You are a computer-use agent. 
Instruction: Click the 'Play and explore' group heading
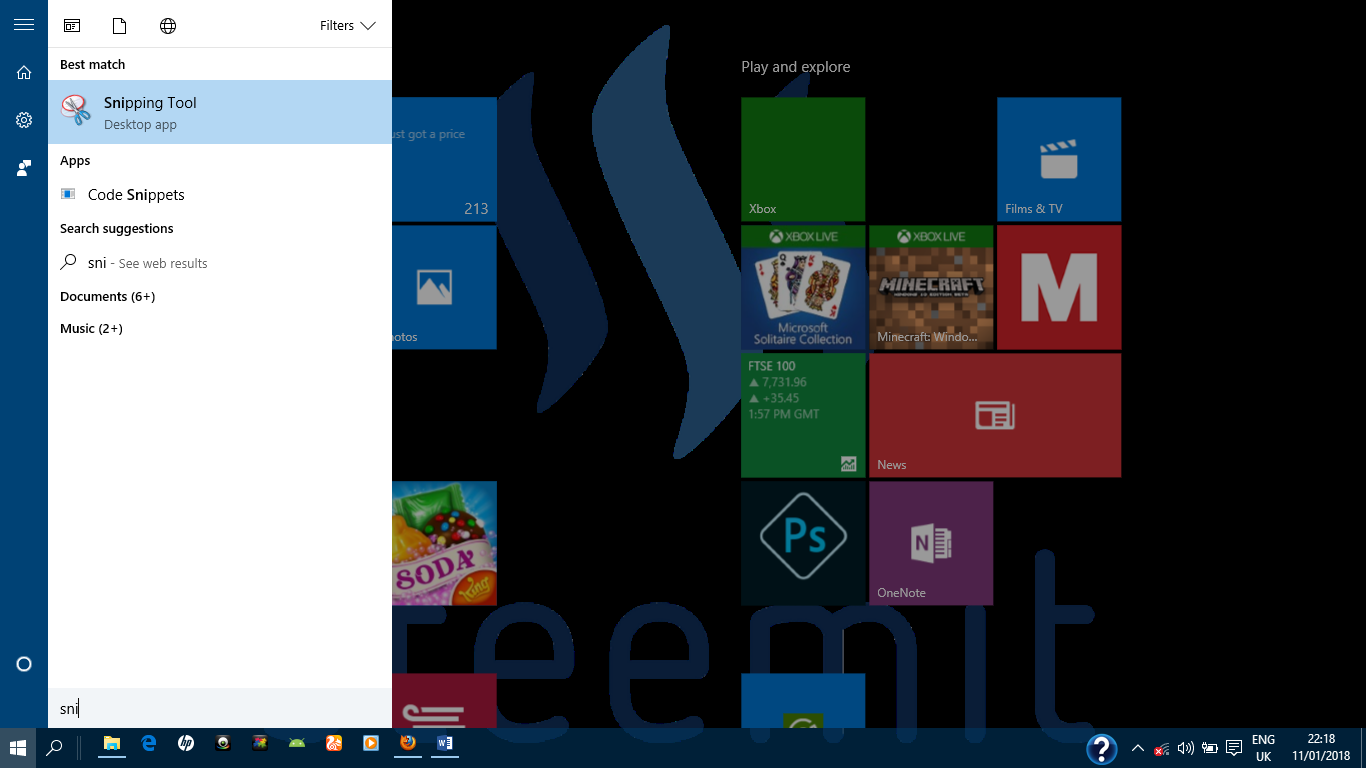tap(796, 67)
